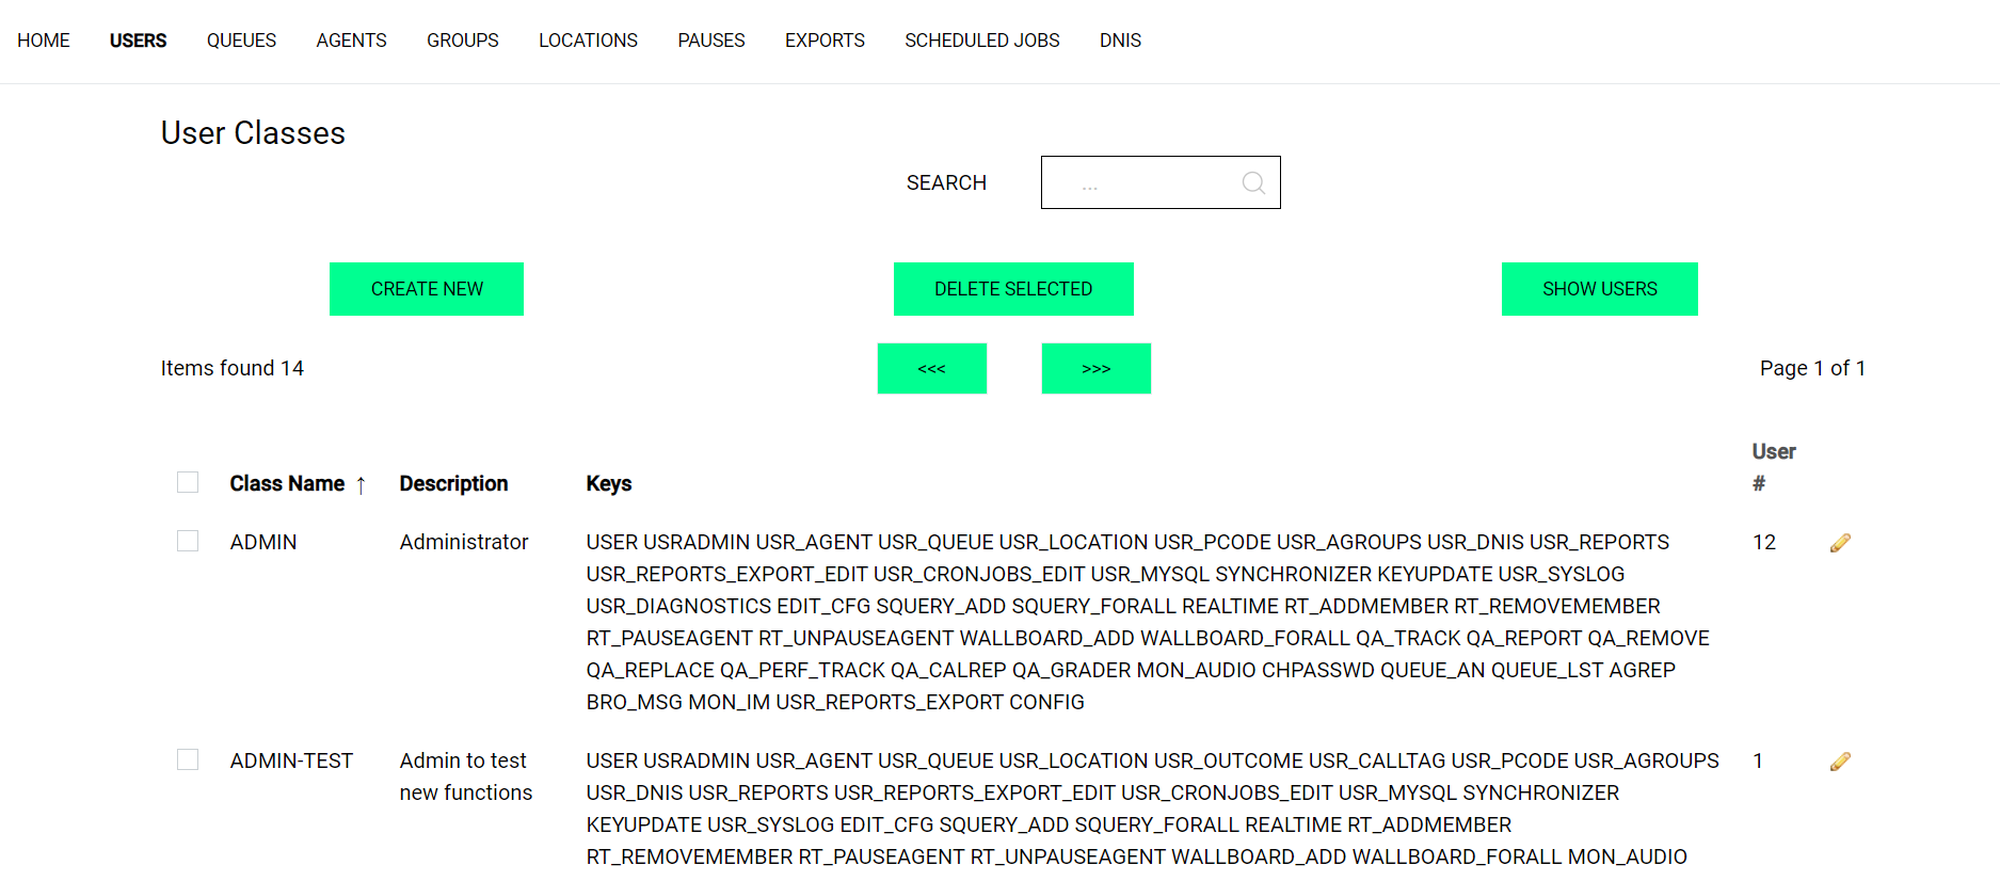Click DELETE SELECTED
This screenshot has width=2000, height=881.
click(1013, 289)
